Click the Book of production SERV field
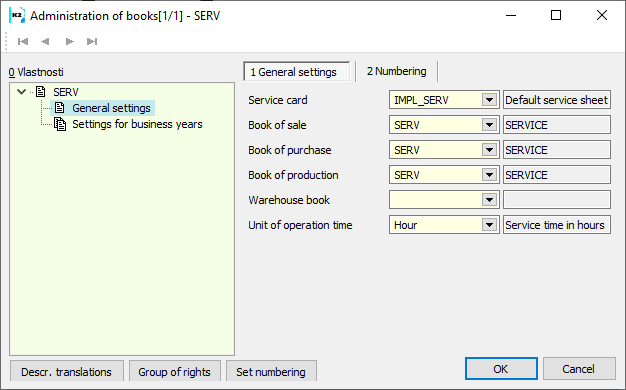Viewport: 626px width, 390px height. point(436,175)
